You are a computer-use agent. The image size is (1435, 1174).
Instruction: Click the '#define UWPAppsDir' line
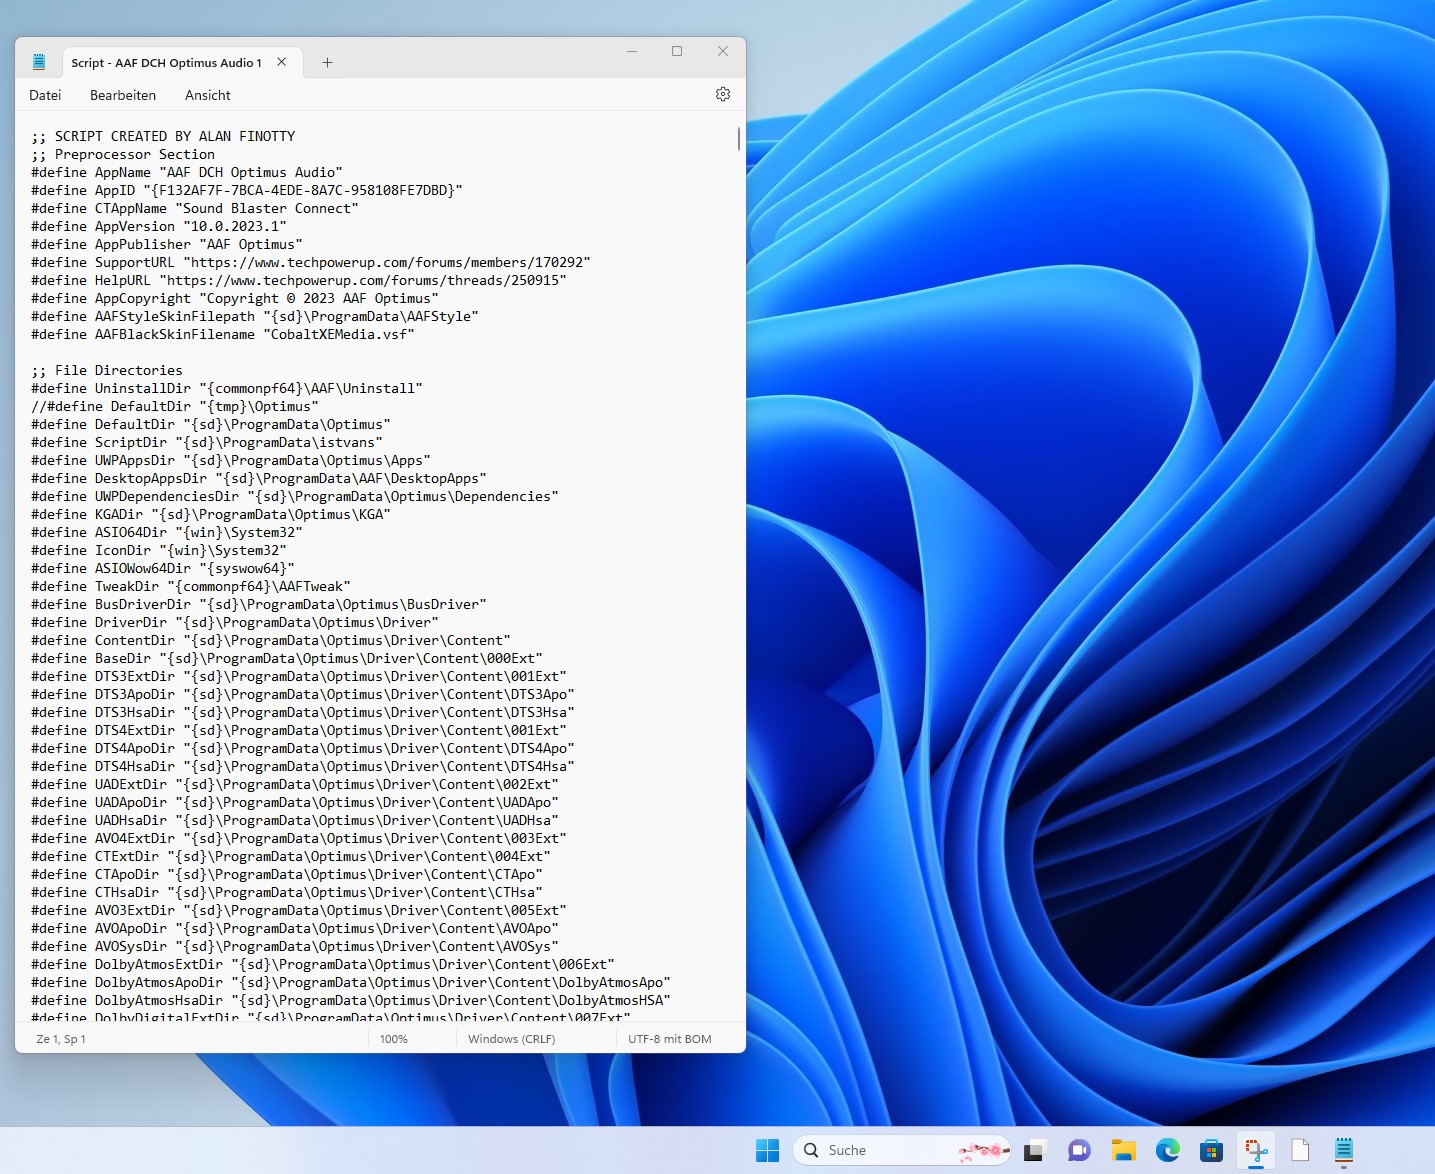(231, 460)
